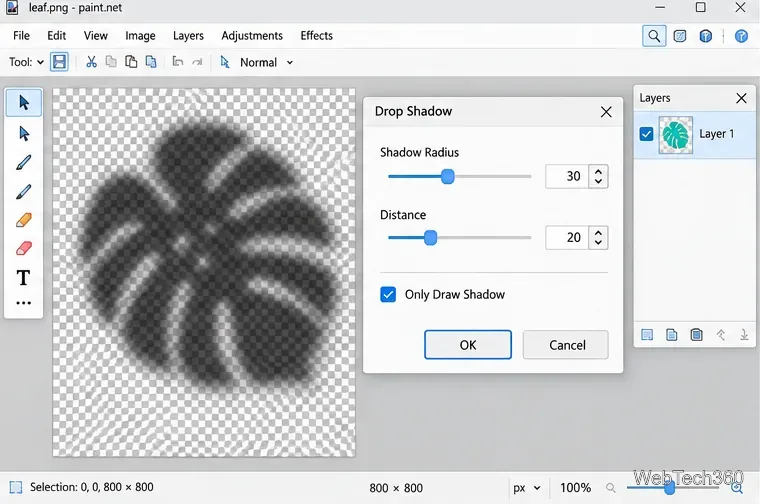Click the third dark-blue icon at bottom of Layers panel
Screen dimensions: 760x504
point(697,334)
